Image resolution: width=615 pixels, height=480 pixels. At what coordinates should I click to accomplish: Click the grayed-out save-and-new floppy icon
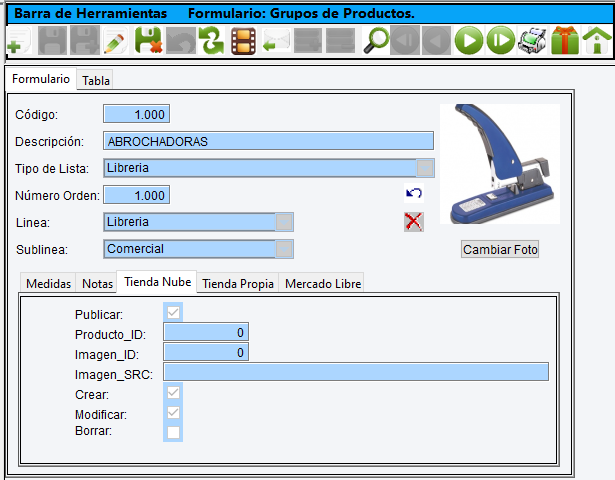85,40
